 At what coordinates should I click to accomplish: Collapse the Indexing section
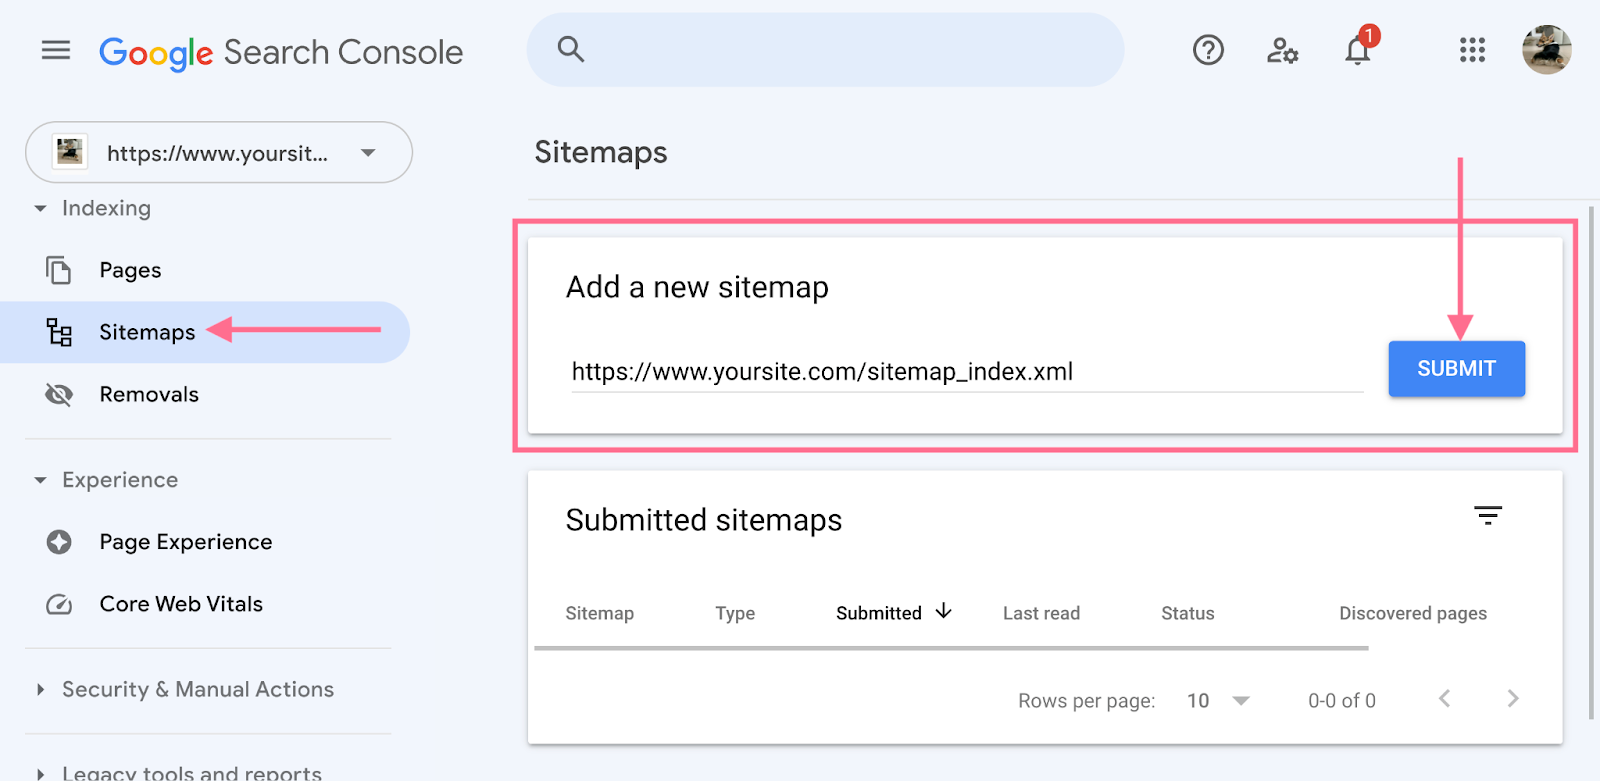[x=41, y=209]
